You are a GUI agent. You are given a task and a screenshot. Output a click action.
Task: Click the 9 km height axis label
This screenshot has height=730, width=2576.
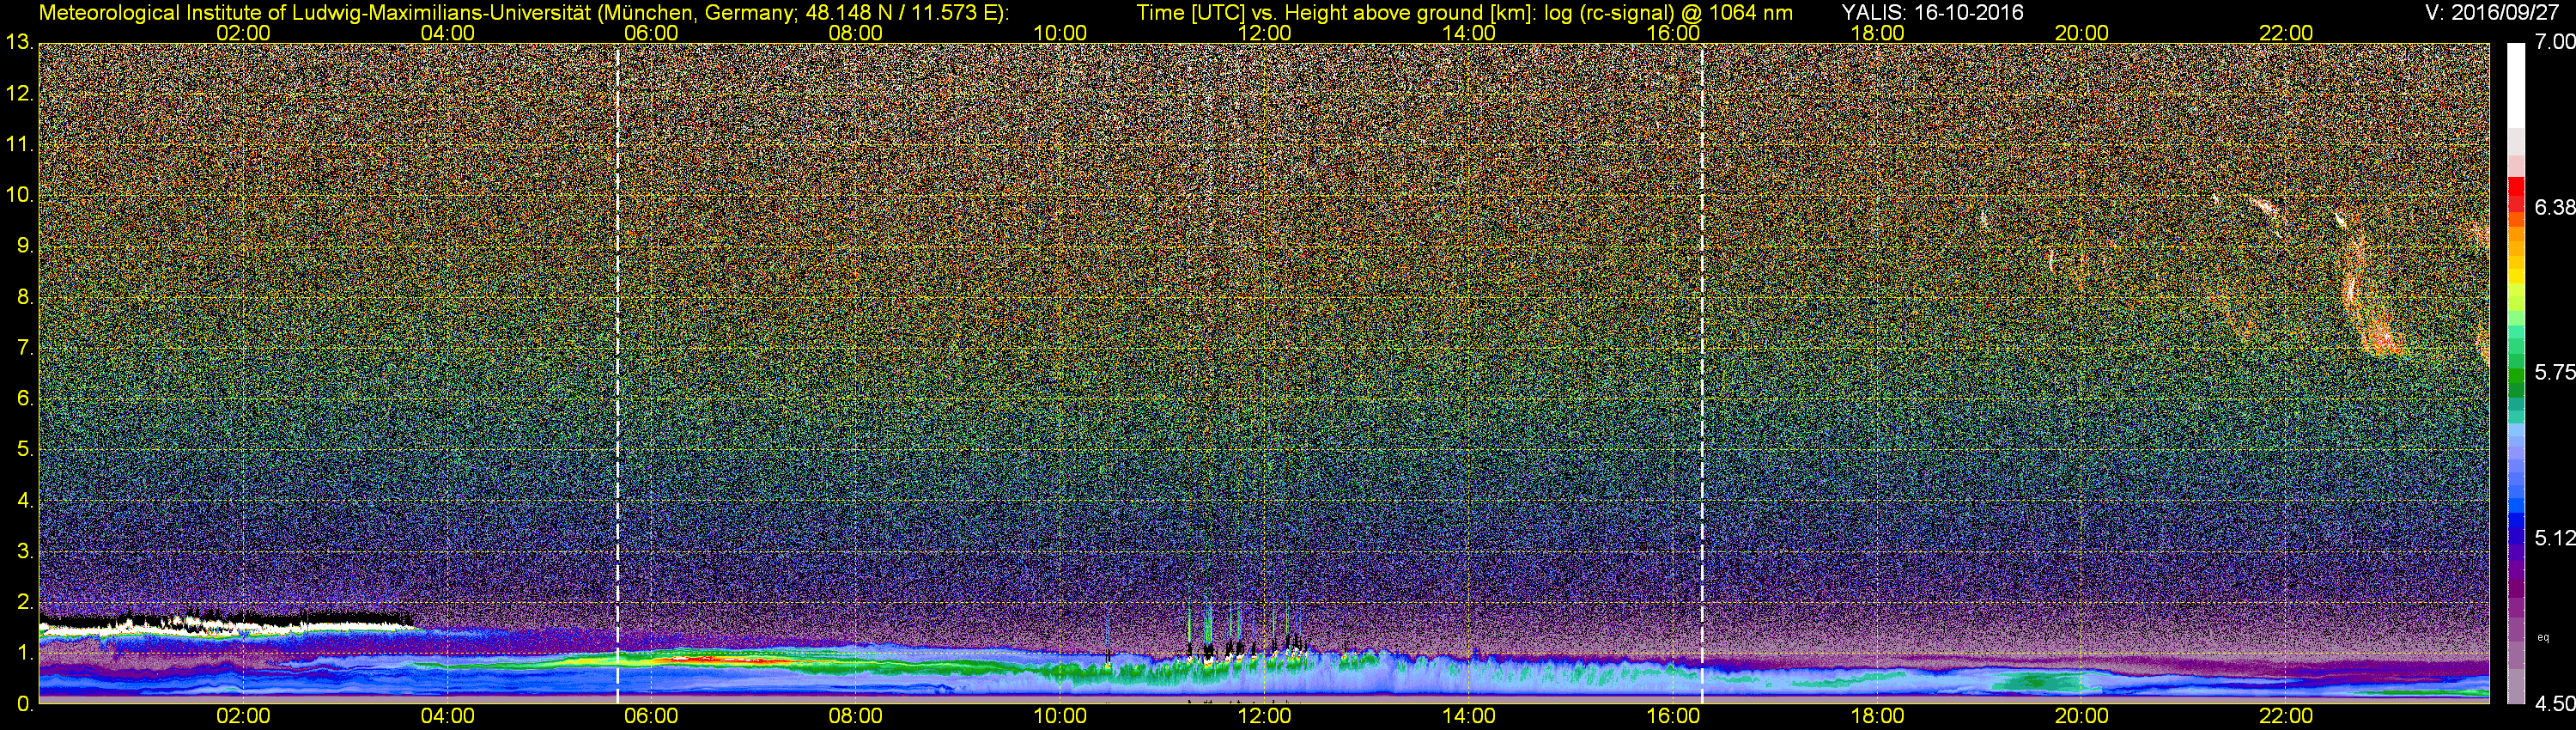pyautogui.click(x=25, y=247)
